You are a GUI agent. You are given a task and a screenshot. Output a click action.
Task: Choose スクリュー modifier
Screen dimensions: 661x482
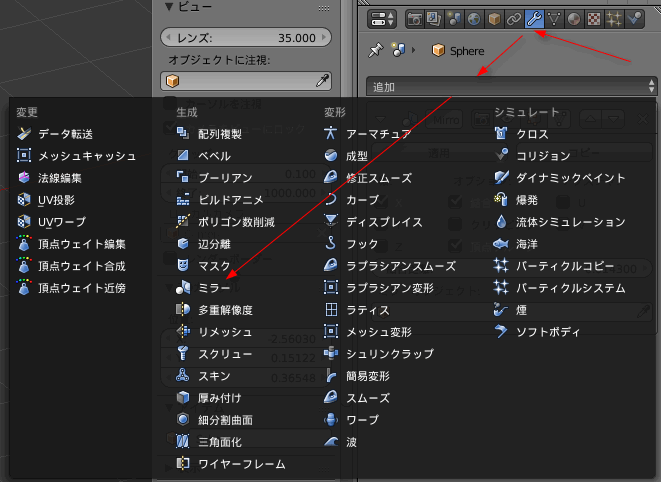pos(215,354)
